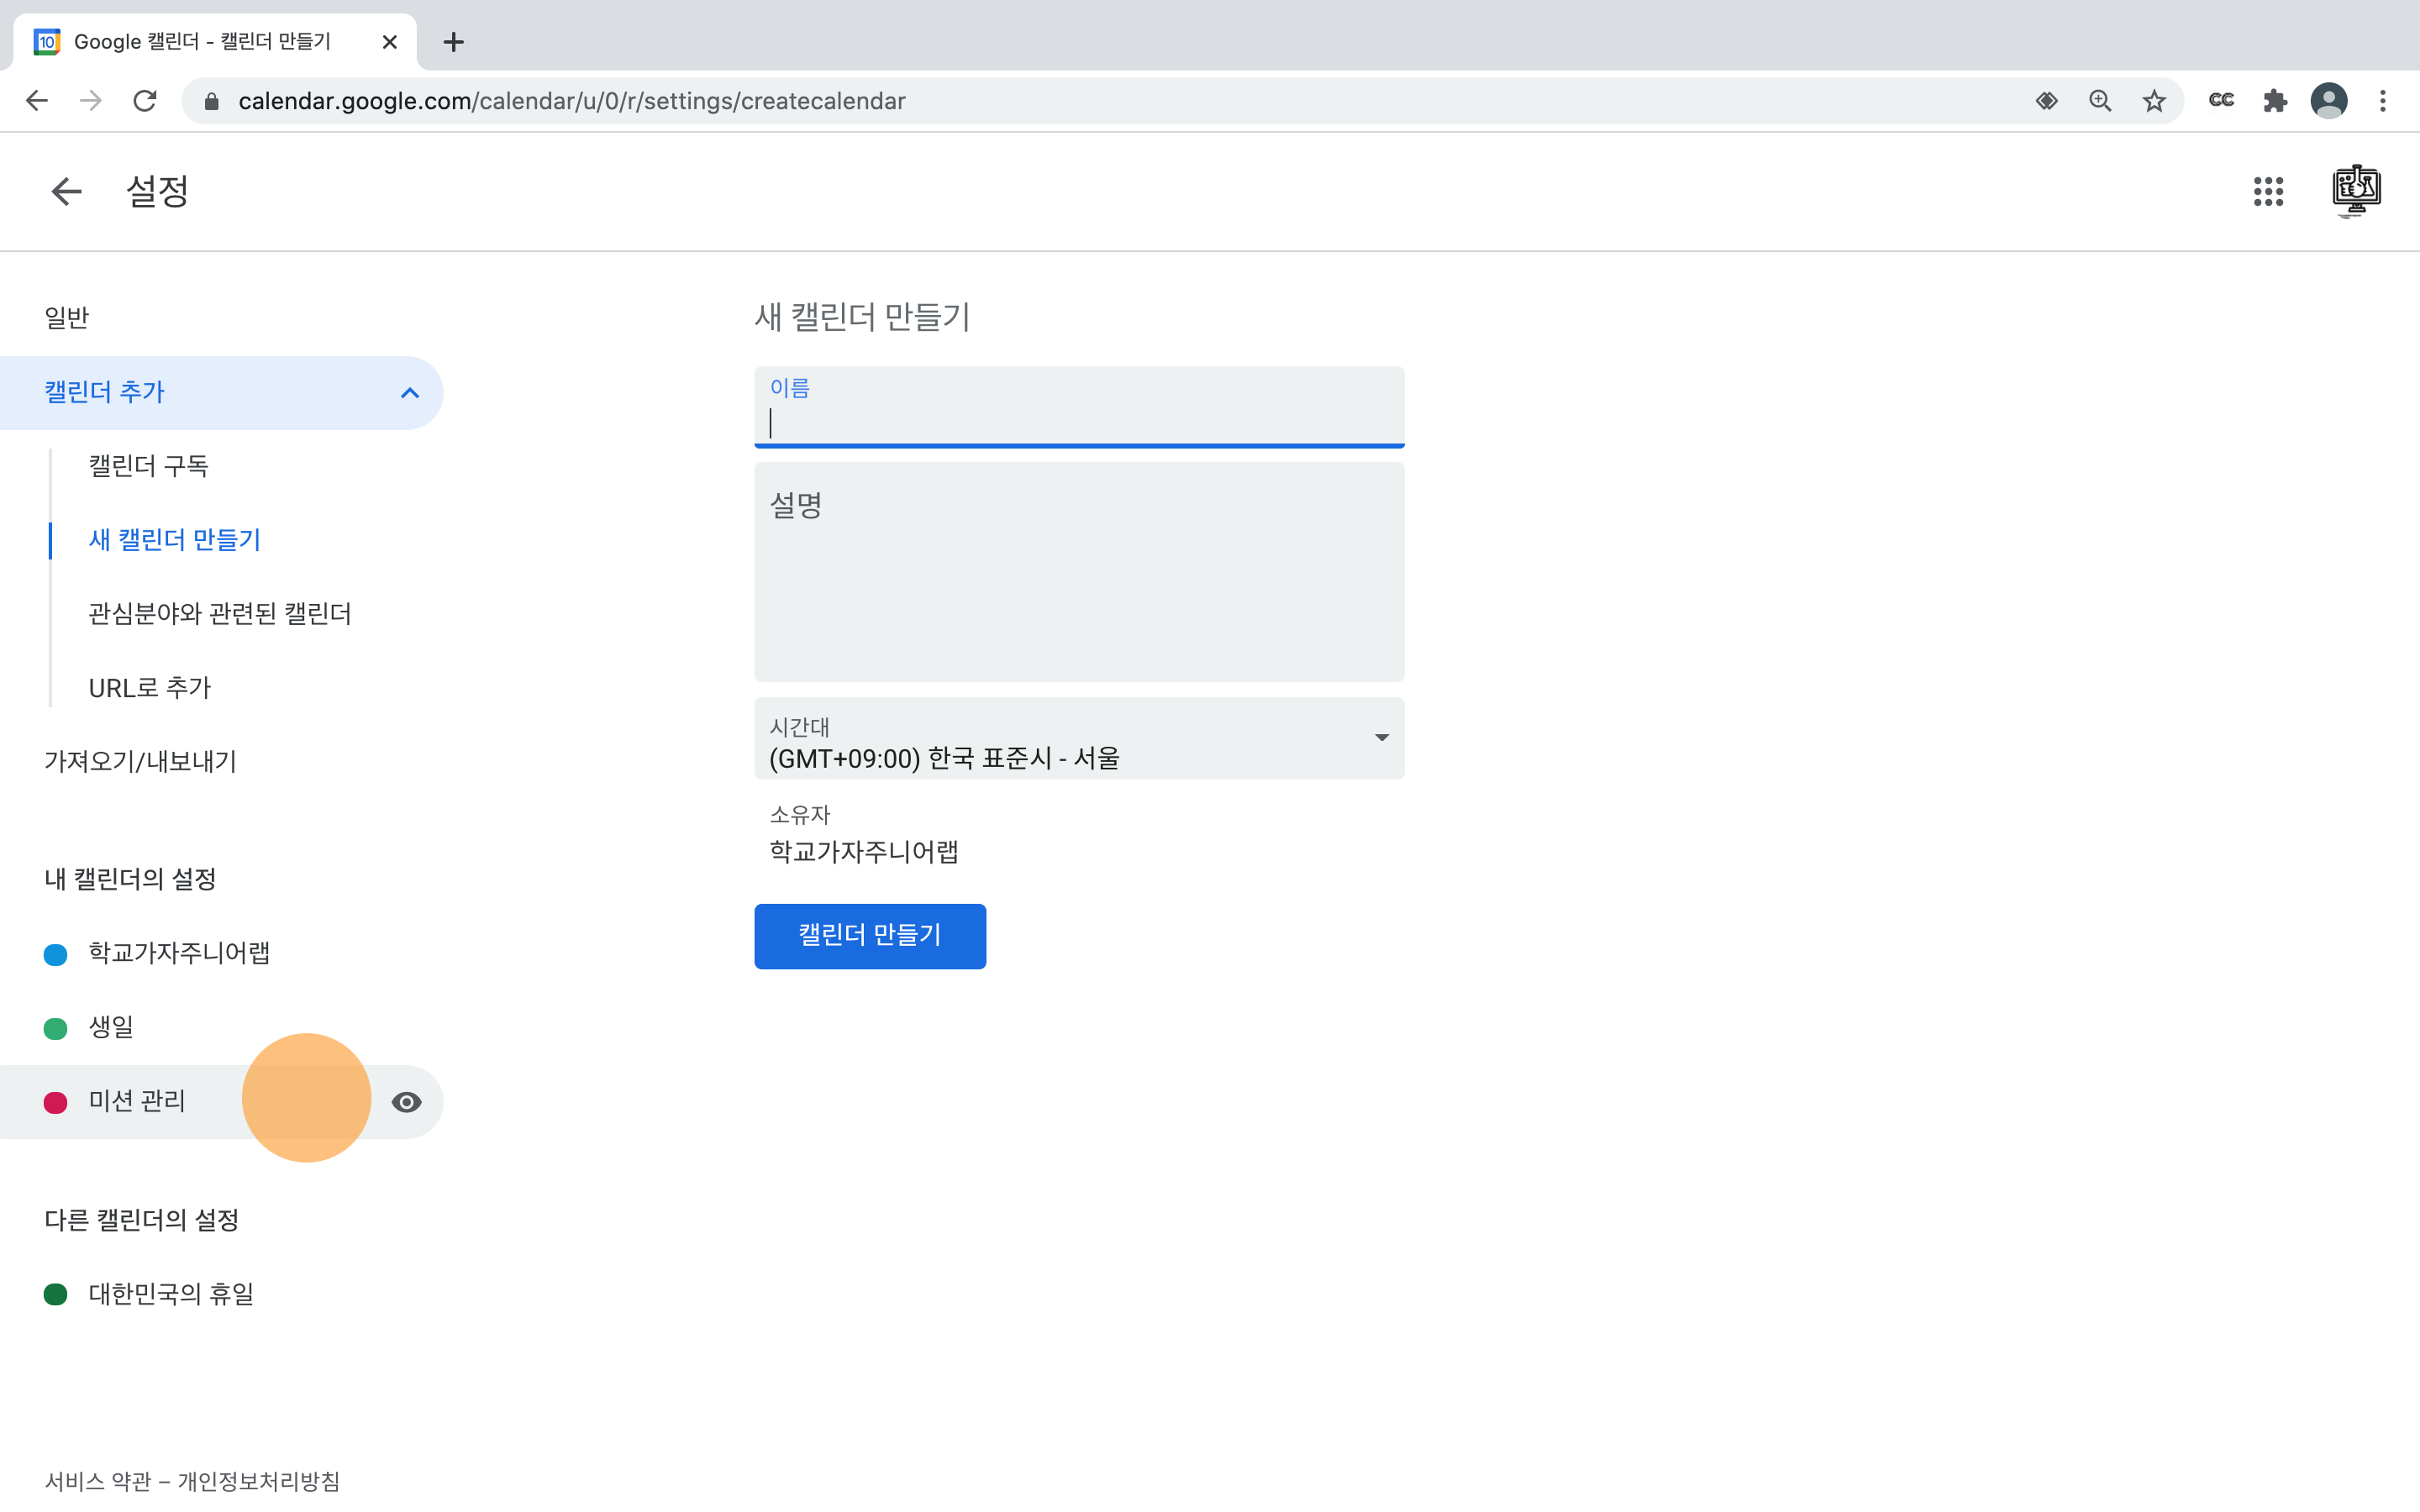Click the account avatar in the page header
Image resolution: width=2420 pixels, height=1512 pixels.
coord(2355,190)
